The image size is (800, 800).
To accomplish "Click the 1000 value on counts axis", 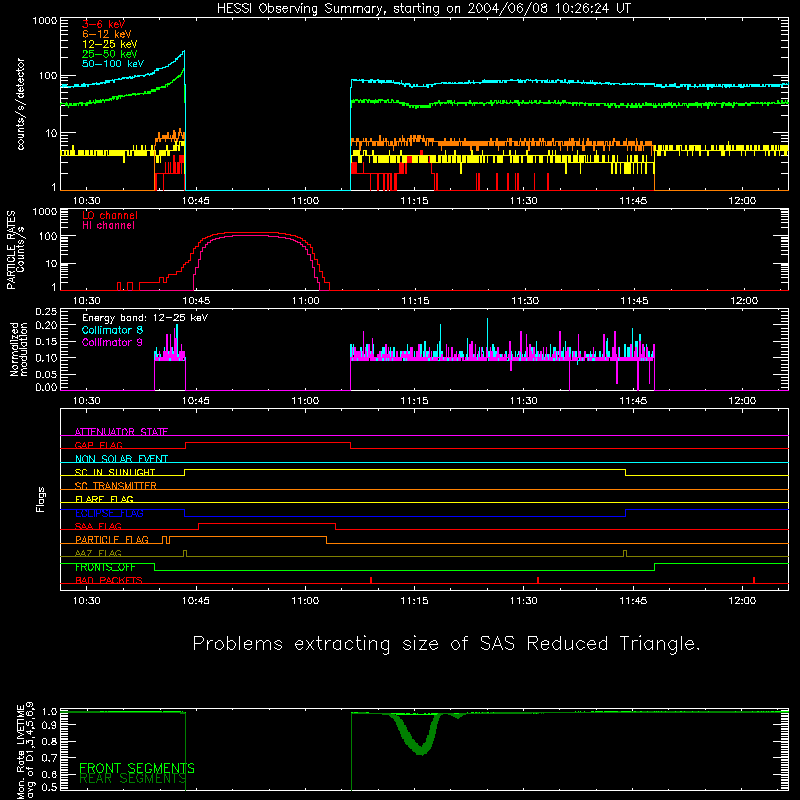I will [x=45, y=21].
